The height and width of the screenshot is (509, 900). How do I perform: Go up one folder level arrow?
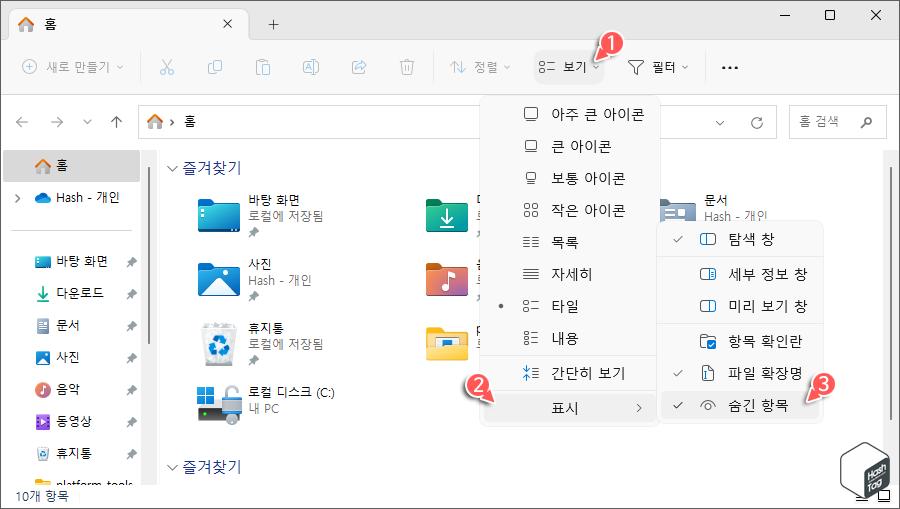click(117, 122)
